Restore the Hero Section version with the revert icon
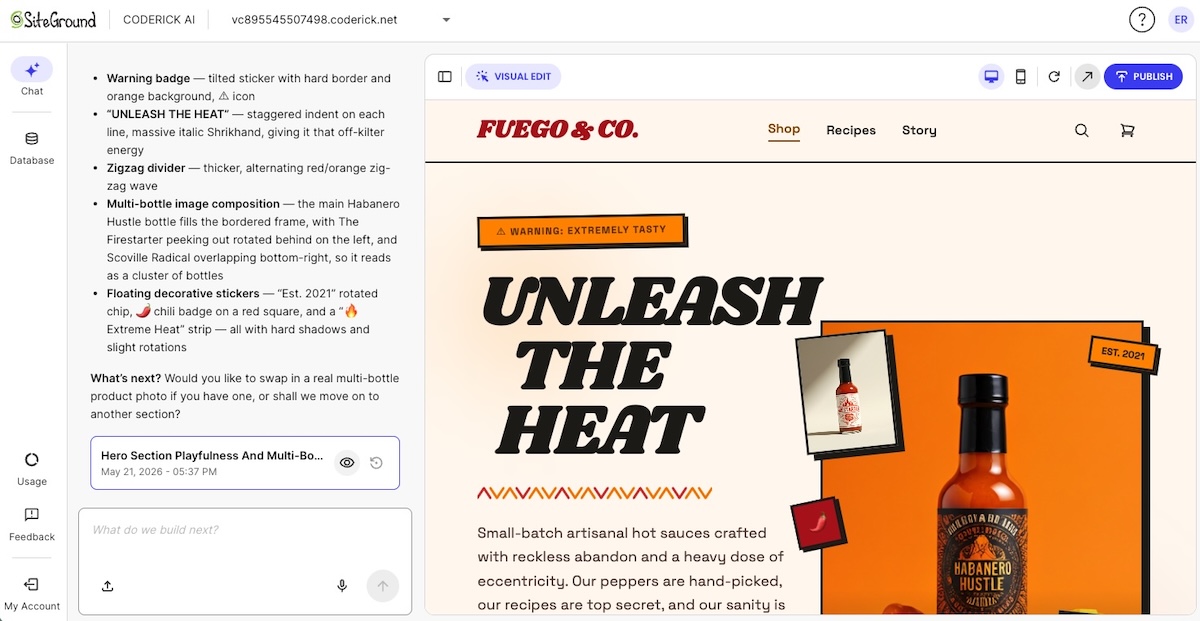The height and width of the screenshot is (621, 1200). coord(376,463)
